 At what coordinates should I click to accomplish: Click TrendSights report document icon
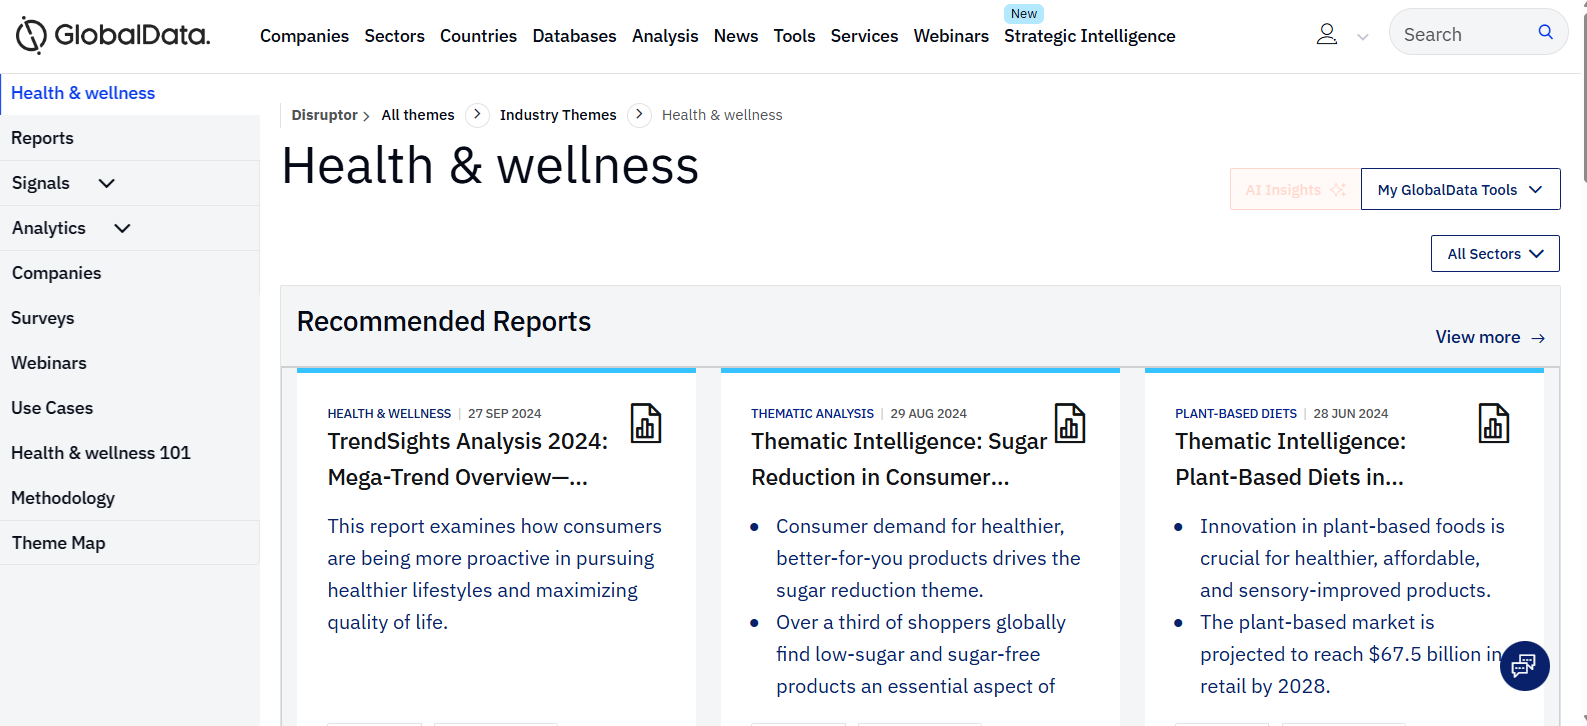(x=646, y=423)
